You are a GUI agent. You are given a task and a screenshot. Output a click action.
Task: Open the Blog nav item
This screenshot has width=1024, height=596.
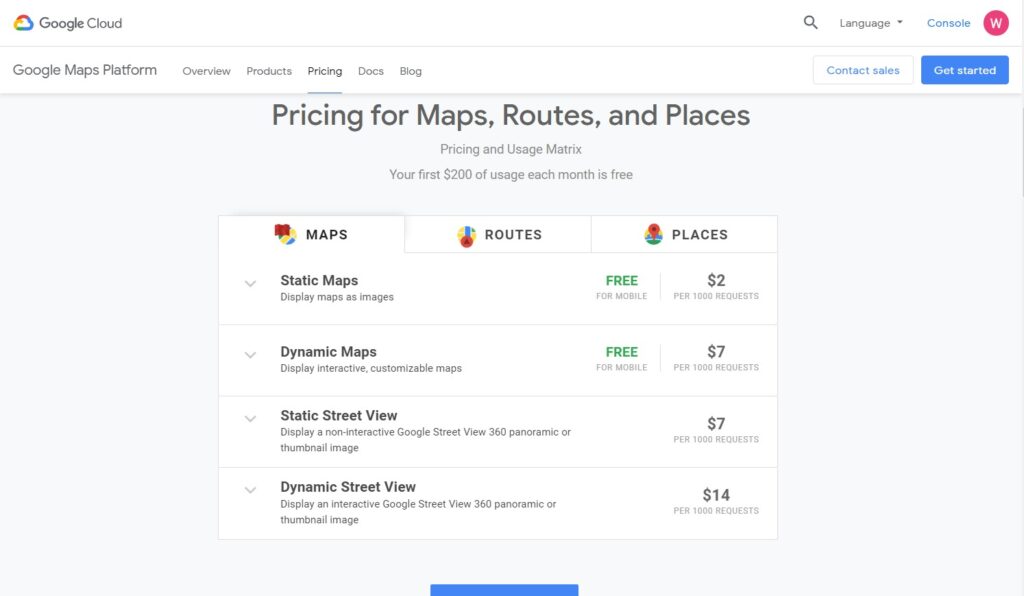point(411,71)
